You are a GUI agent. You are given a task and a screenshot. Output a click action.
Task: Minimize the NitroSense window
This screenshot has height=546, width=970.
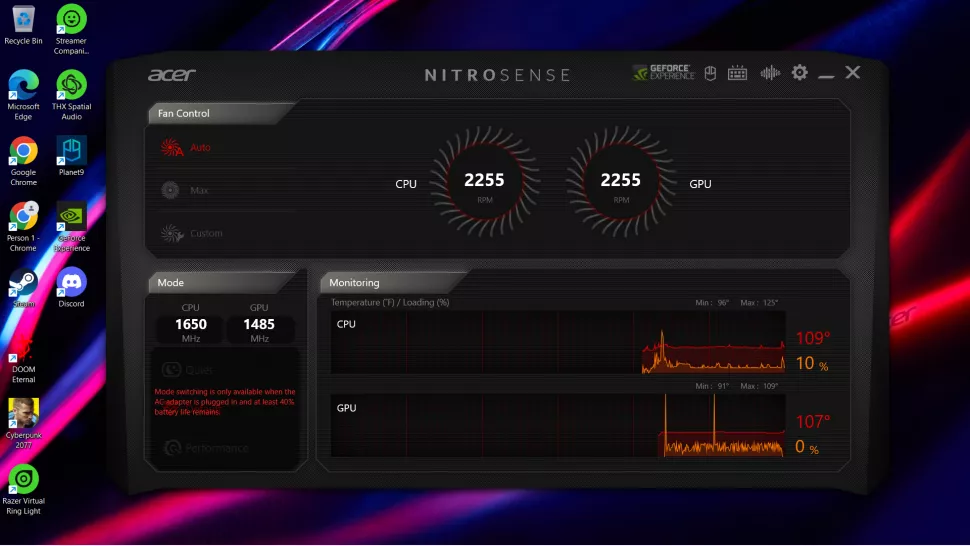[x=826, y=75]
